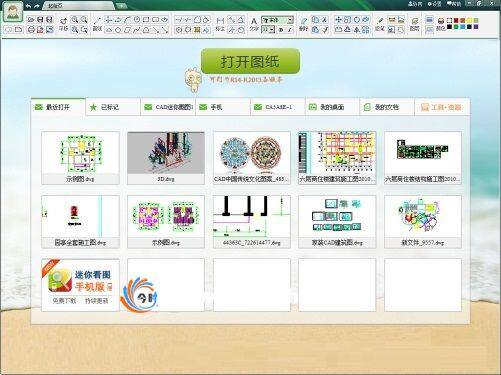Switch to 手机 tab
The height and width of the screenshot is (375, 501).
click(223, 107)
